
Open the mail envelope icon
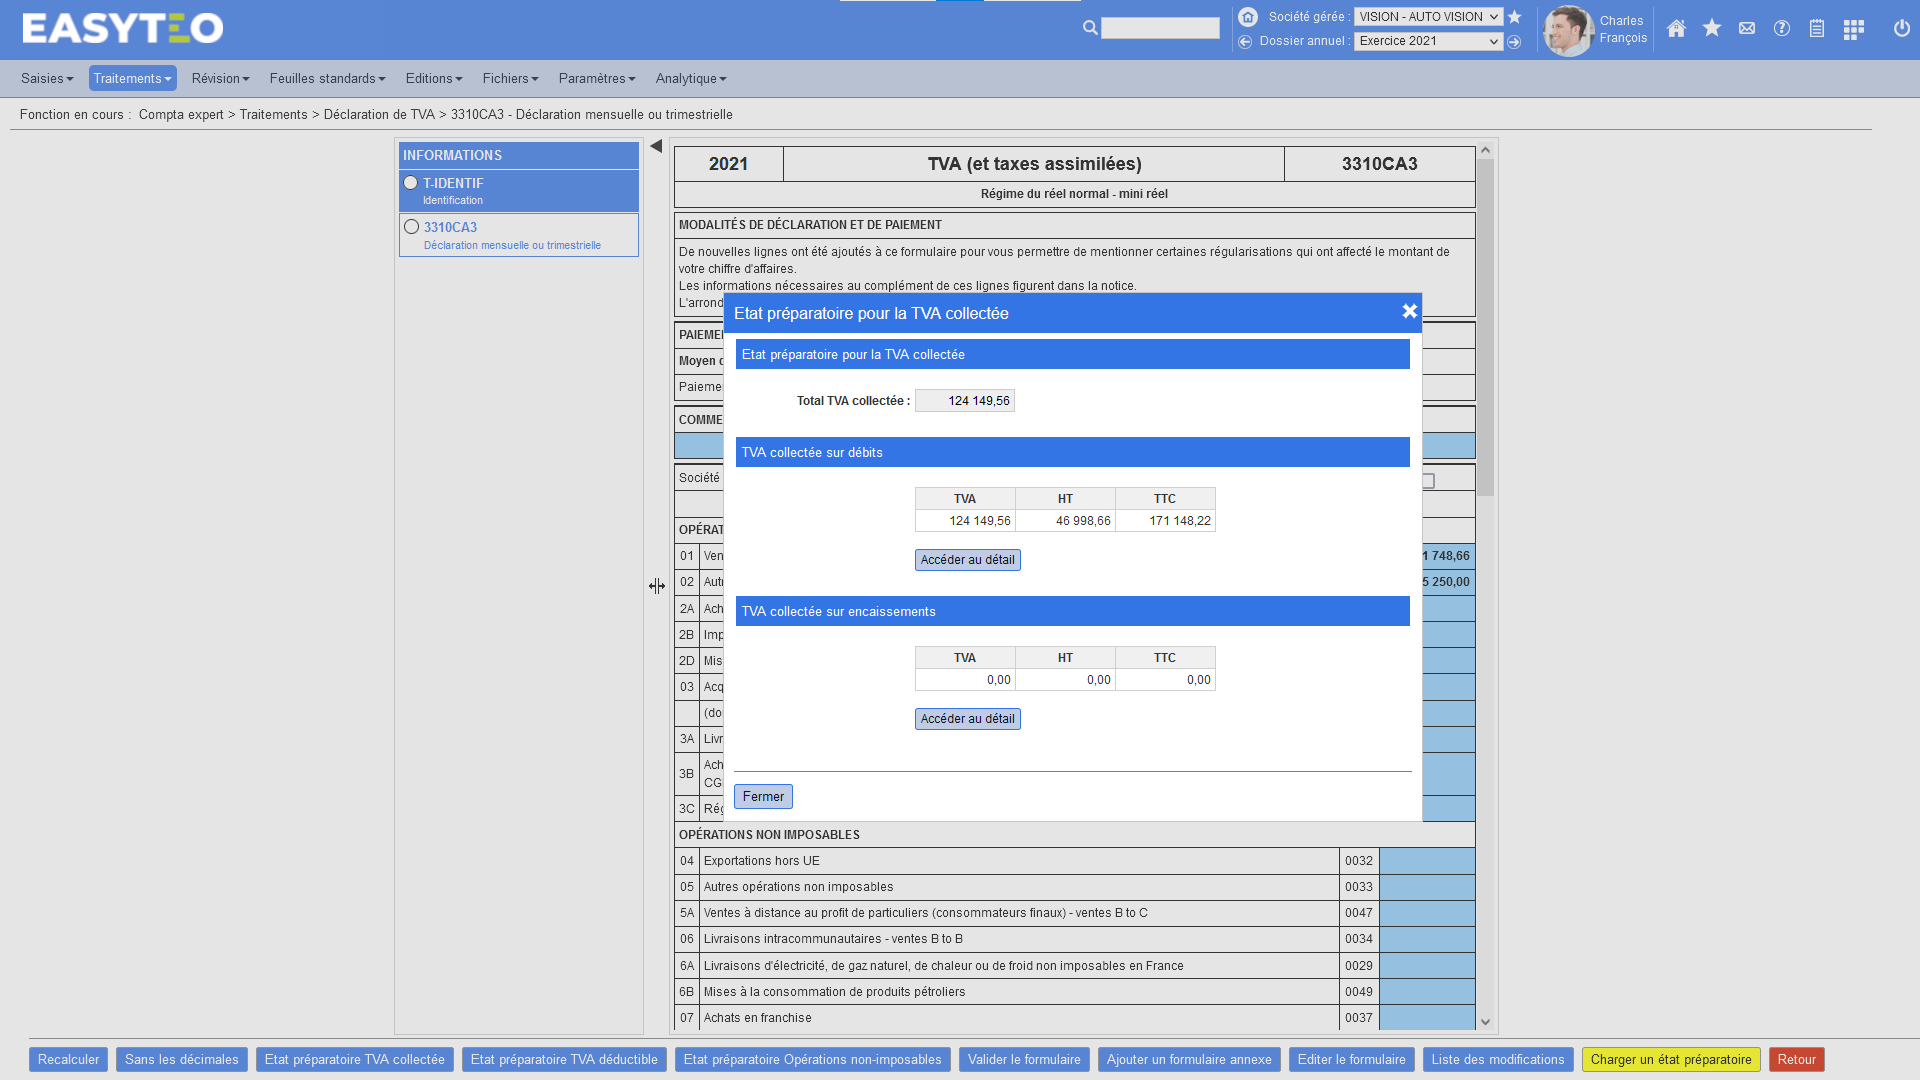pos(1747,29)
